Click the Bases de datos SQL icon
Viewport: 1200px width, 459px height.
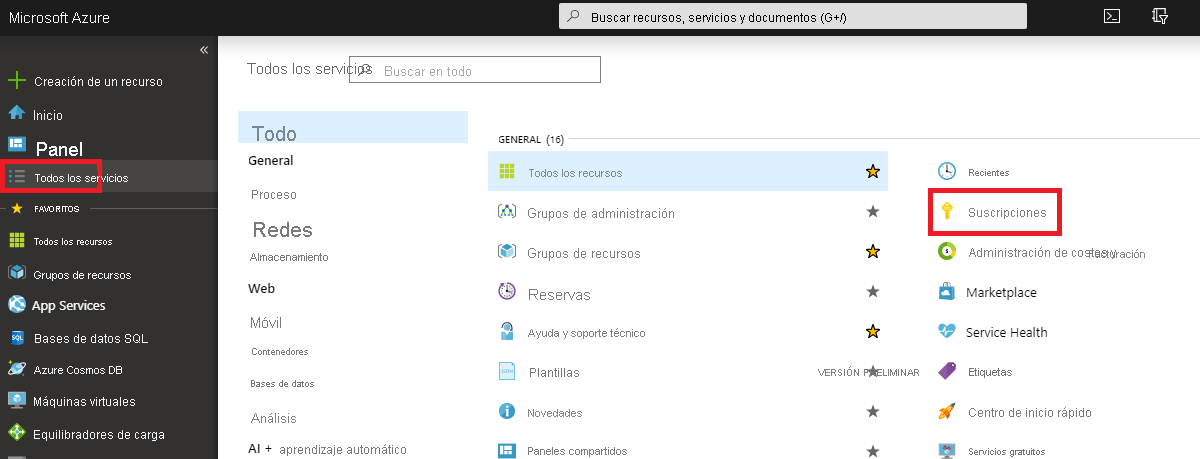coord(16,338)
